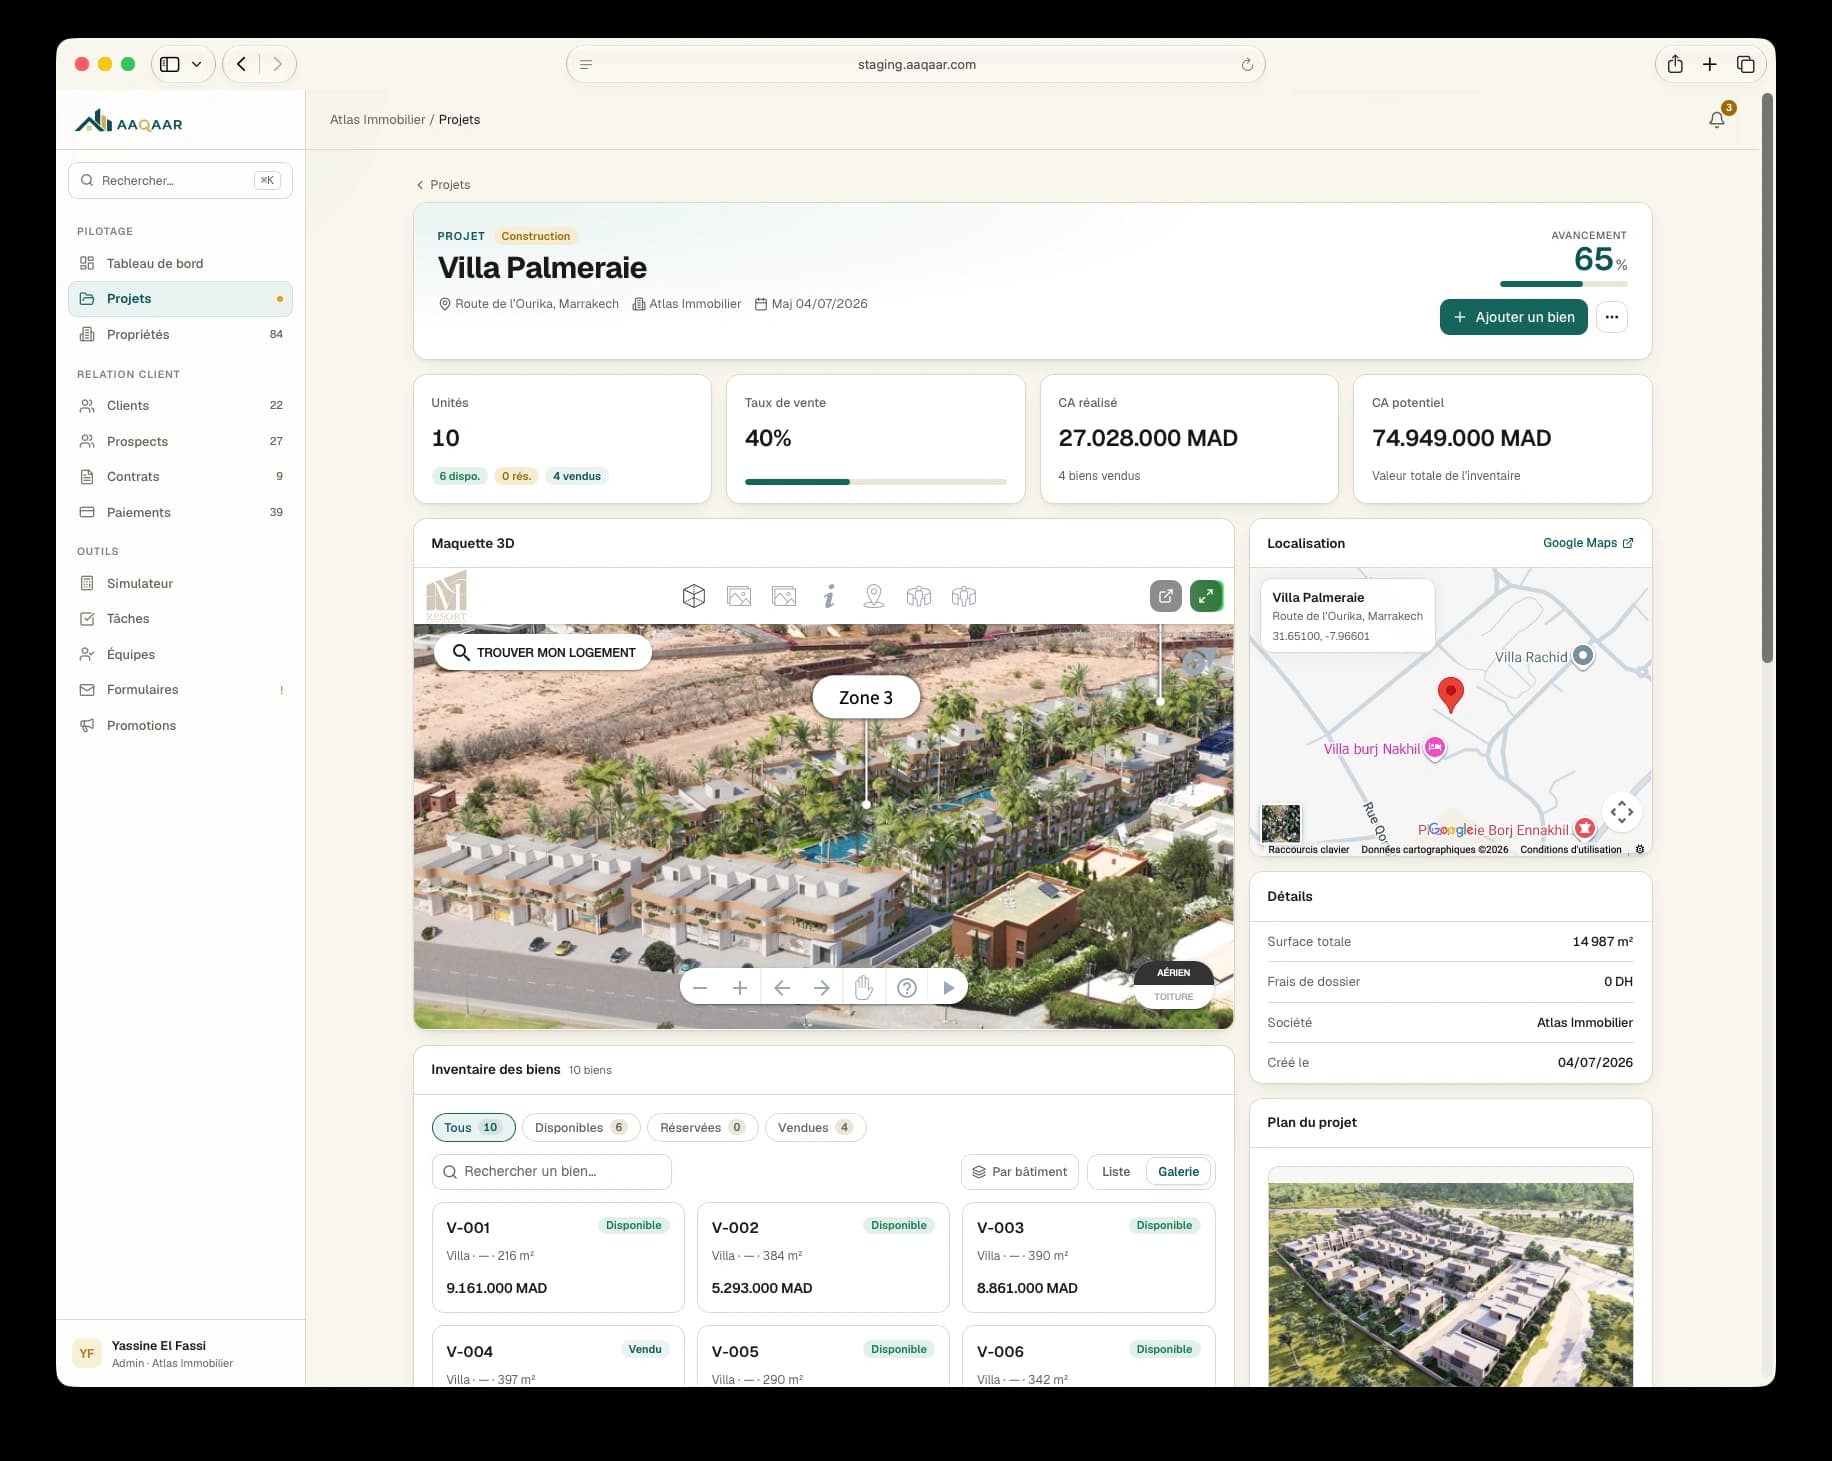
Task: Filter inventory by Vendues tab
Action: [816, 1127]
